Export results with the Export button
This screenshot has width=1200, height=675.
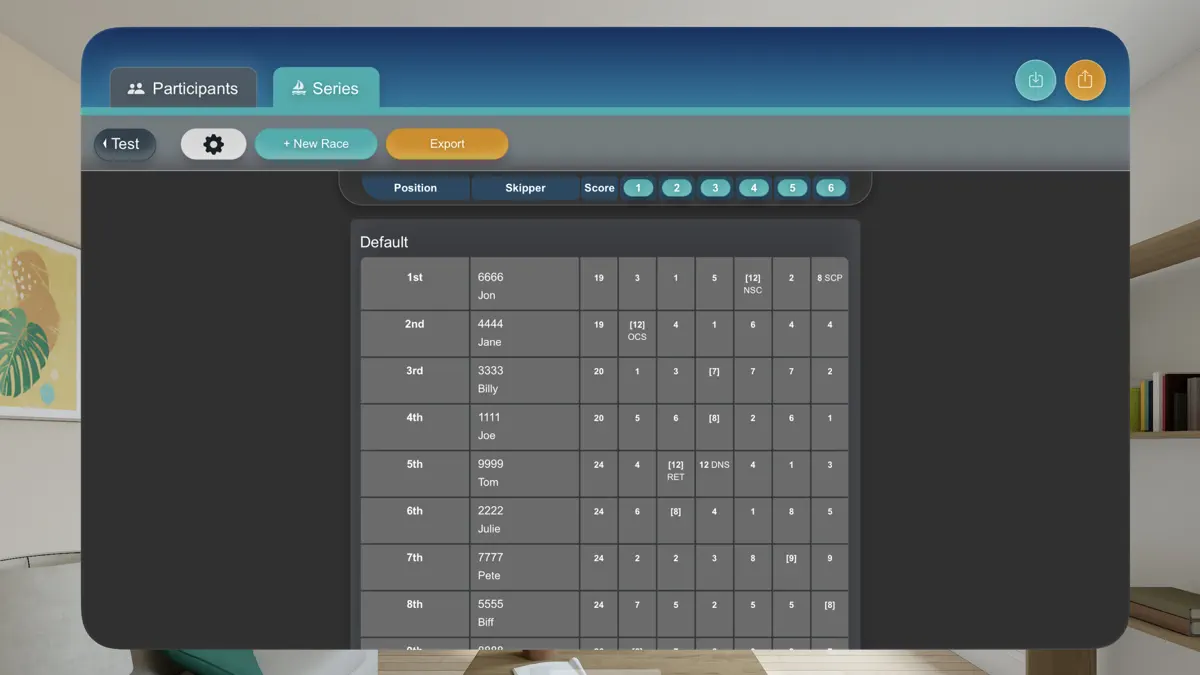coord(447,144)
